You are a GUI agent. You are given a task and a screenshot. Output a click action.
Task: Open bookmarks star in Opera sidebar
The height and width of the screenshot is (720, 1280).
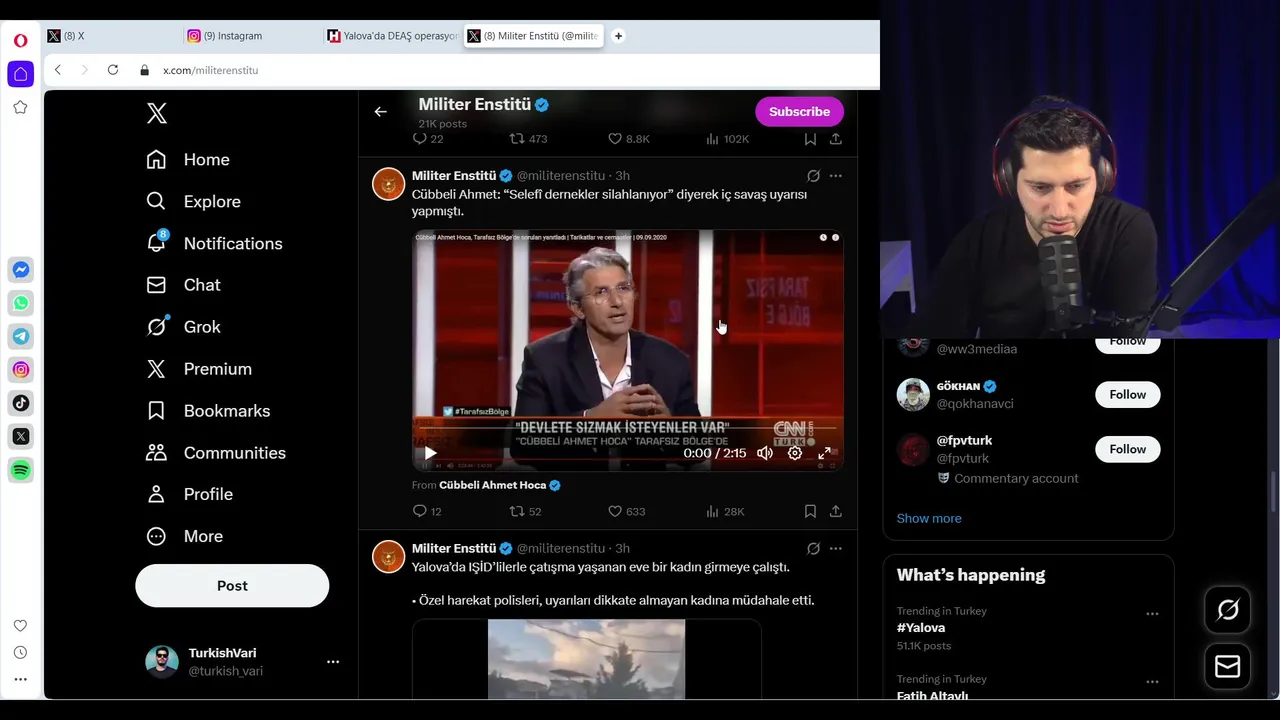(x=20, y=107)
